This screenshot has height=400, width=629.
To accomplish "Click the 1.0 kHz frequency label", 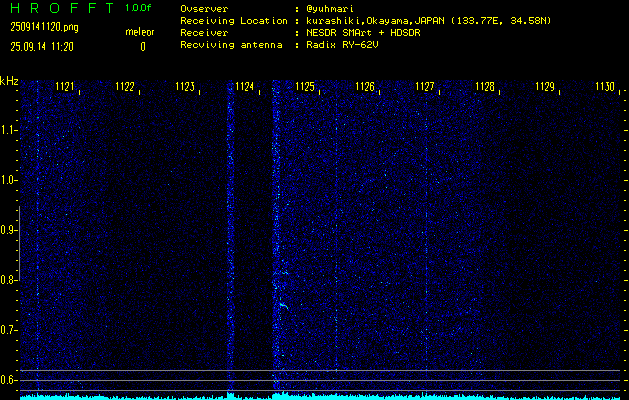I will point(7,180).
